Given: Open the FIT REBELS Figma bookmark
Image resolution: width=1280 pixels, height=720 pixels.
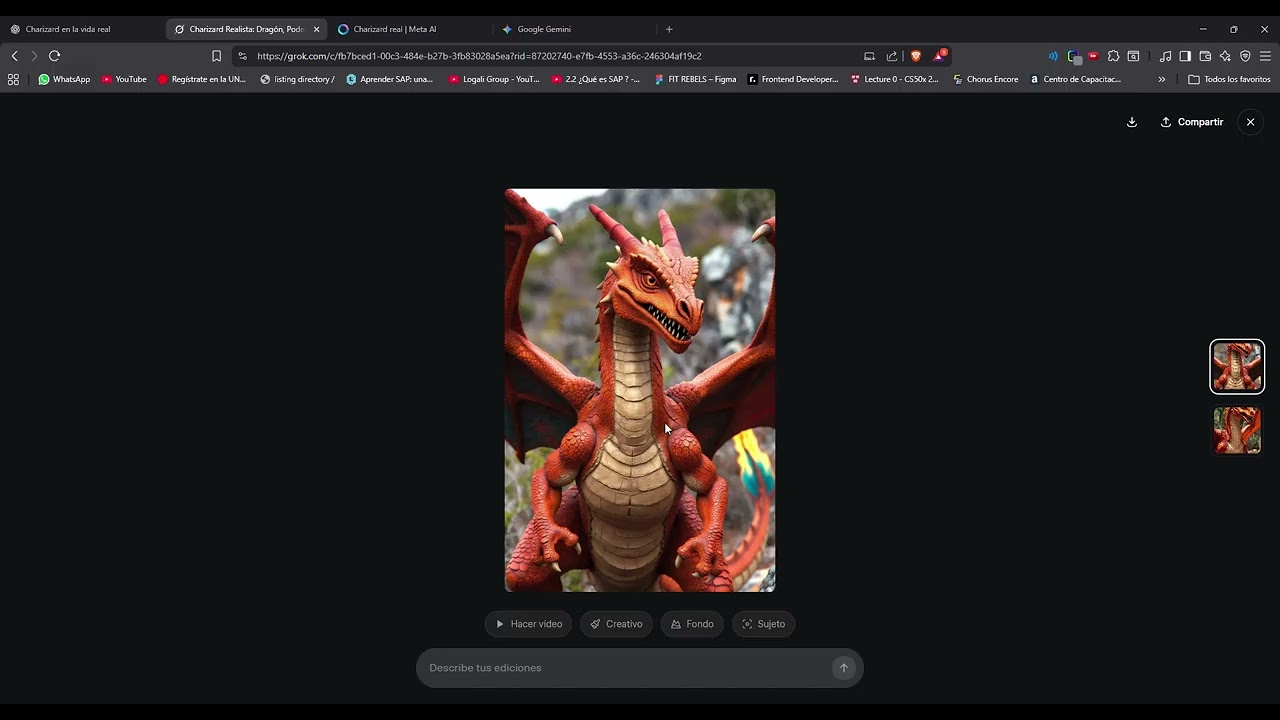Looking at the screenshot, I should (695, 79).
